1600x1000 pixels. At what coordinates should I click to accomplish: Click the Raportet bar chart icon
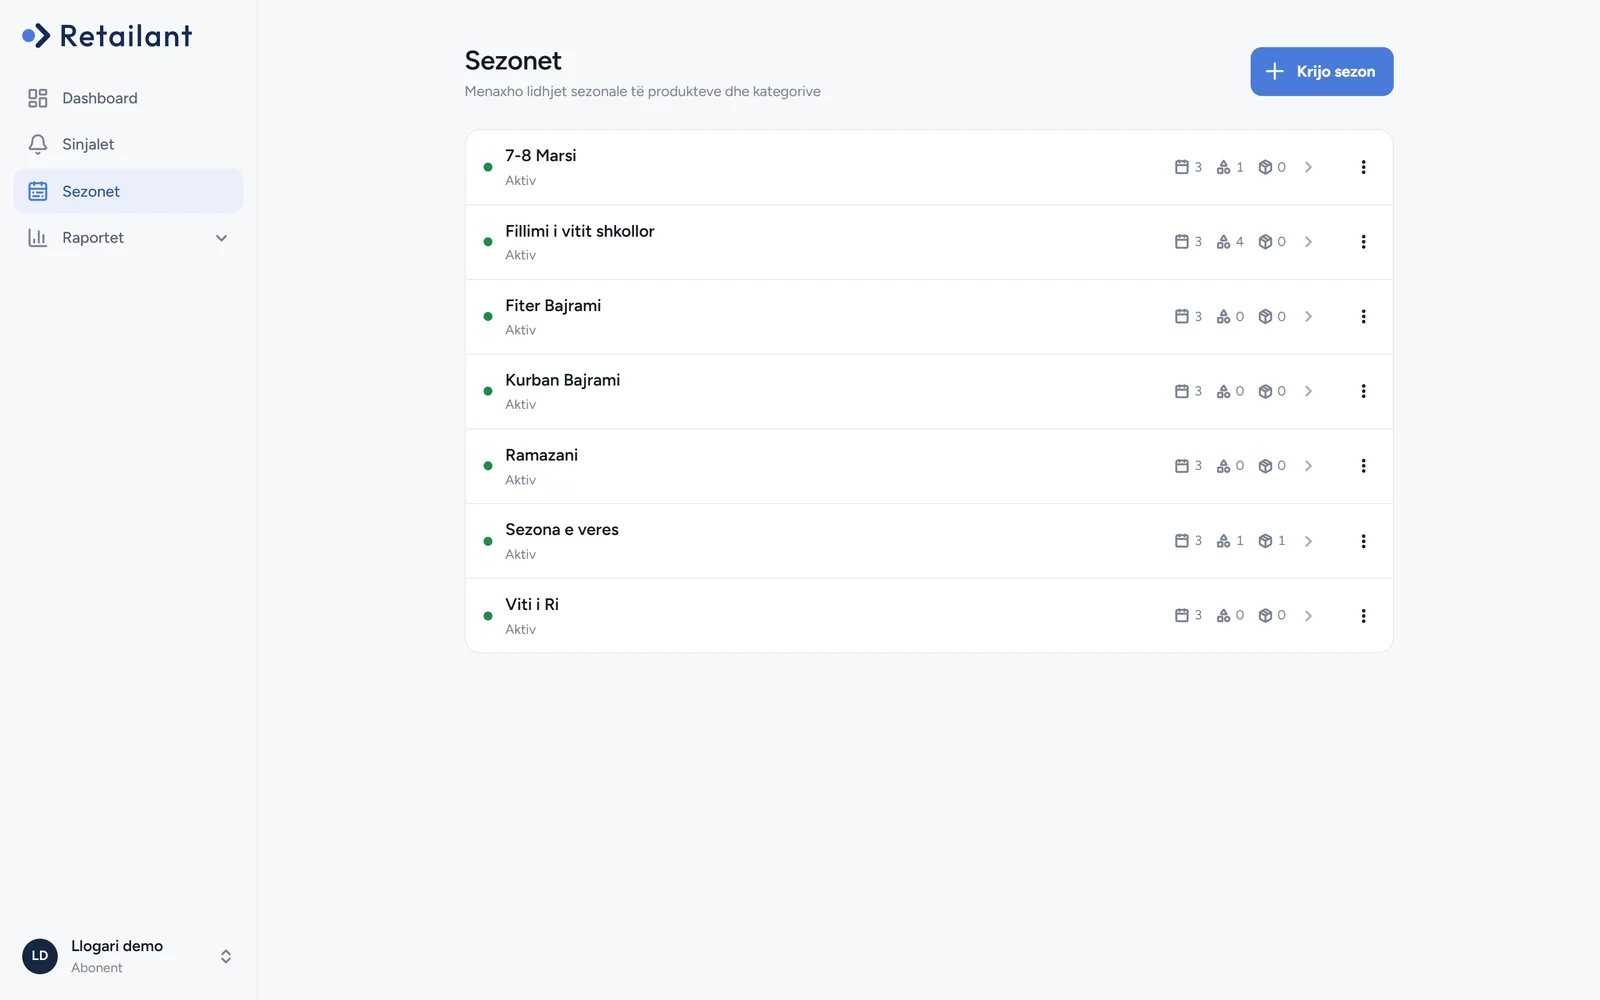coord(38,238)
